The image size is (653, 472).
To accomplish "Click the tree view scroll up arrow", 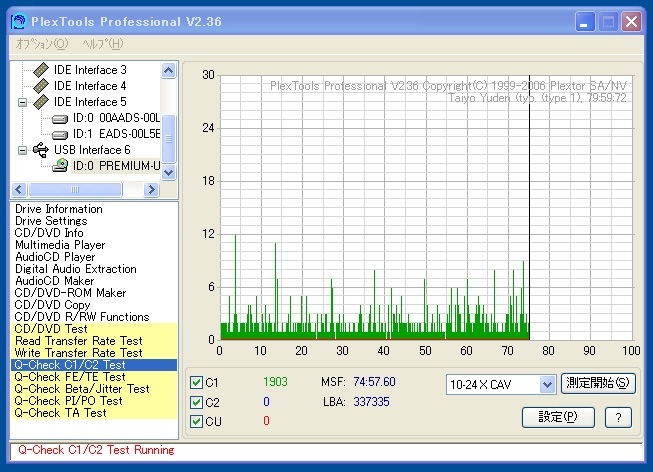I will [x=168, y=70].
